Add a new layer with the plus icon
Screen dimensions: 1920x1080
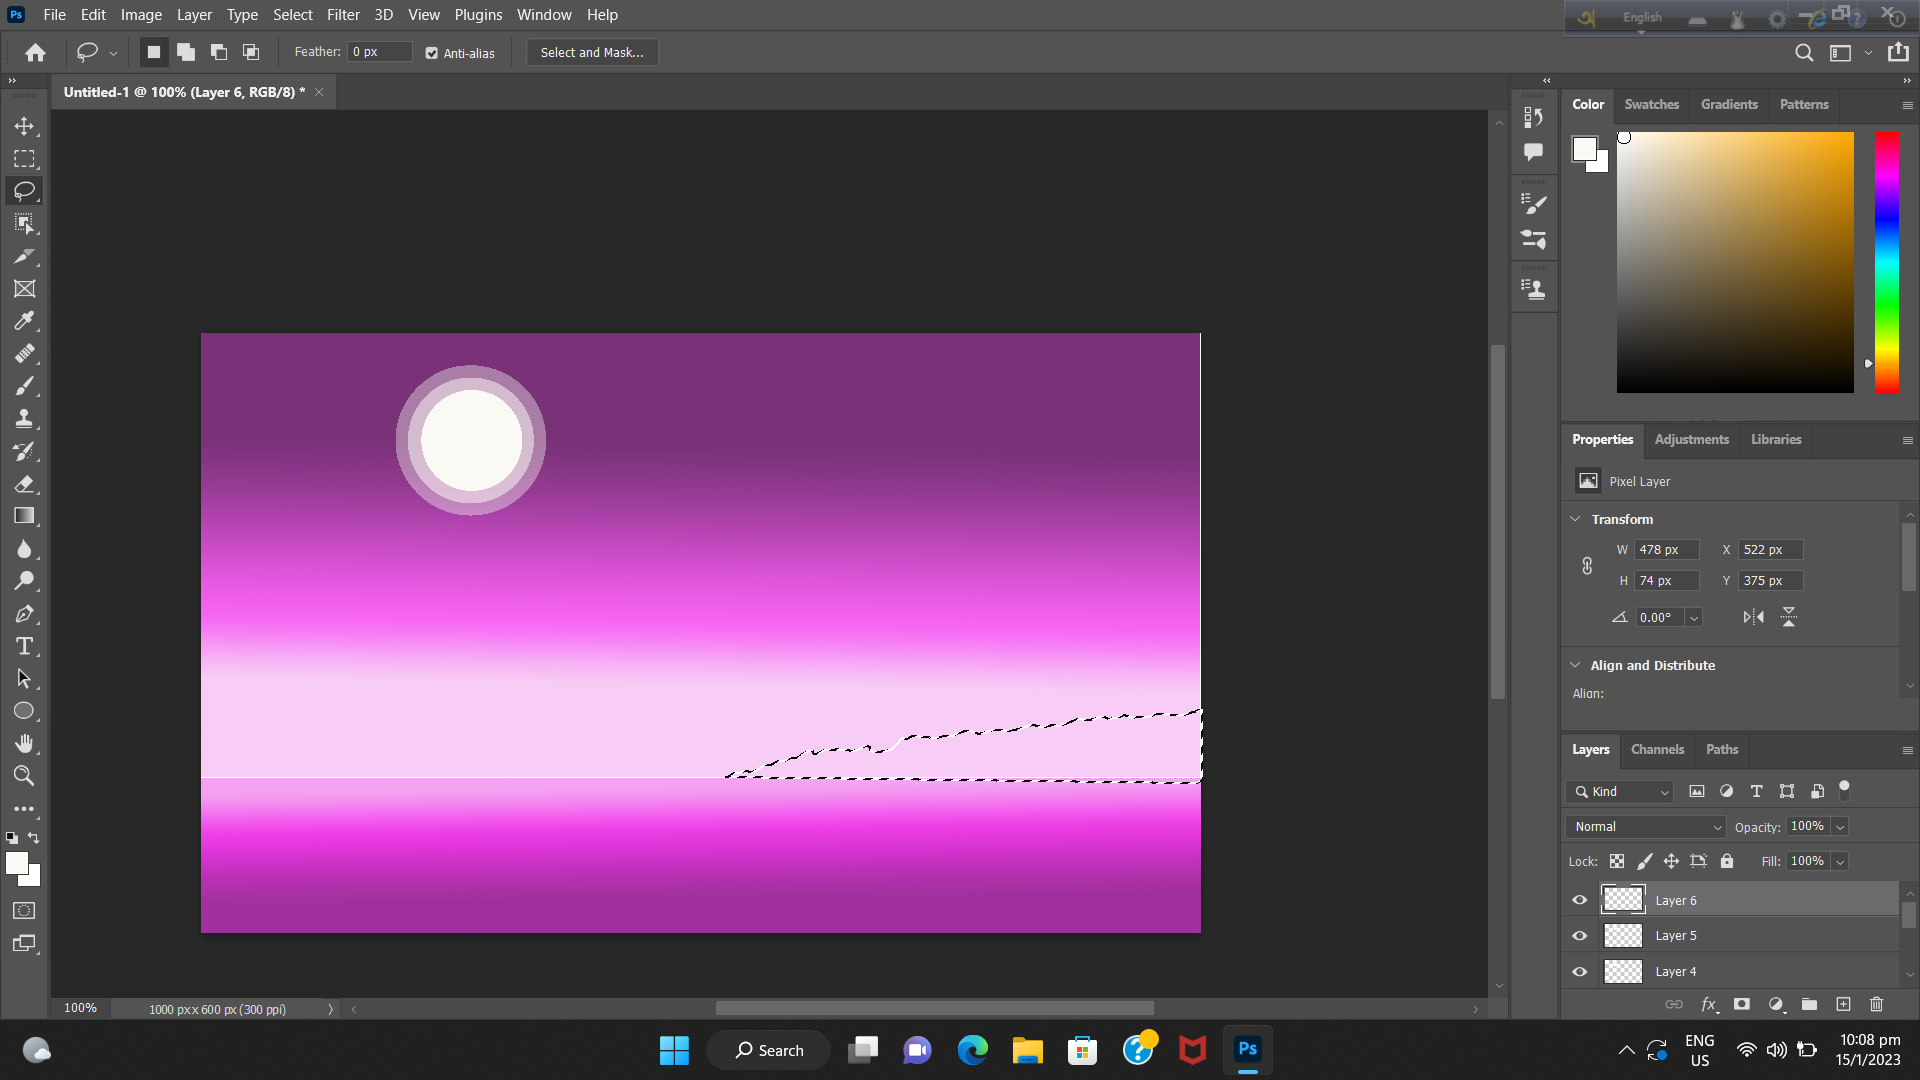pyautogui.click(x=1843, y=1004)
